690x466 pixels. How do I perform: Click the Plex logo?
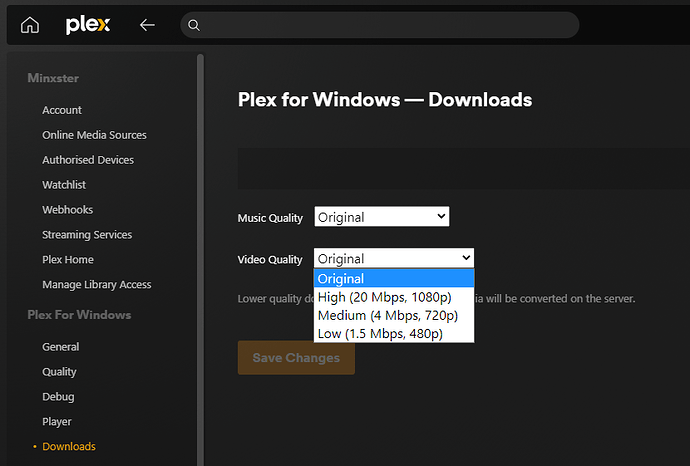87,25
